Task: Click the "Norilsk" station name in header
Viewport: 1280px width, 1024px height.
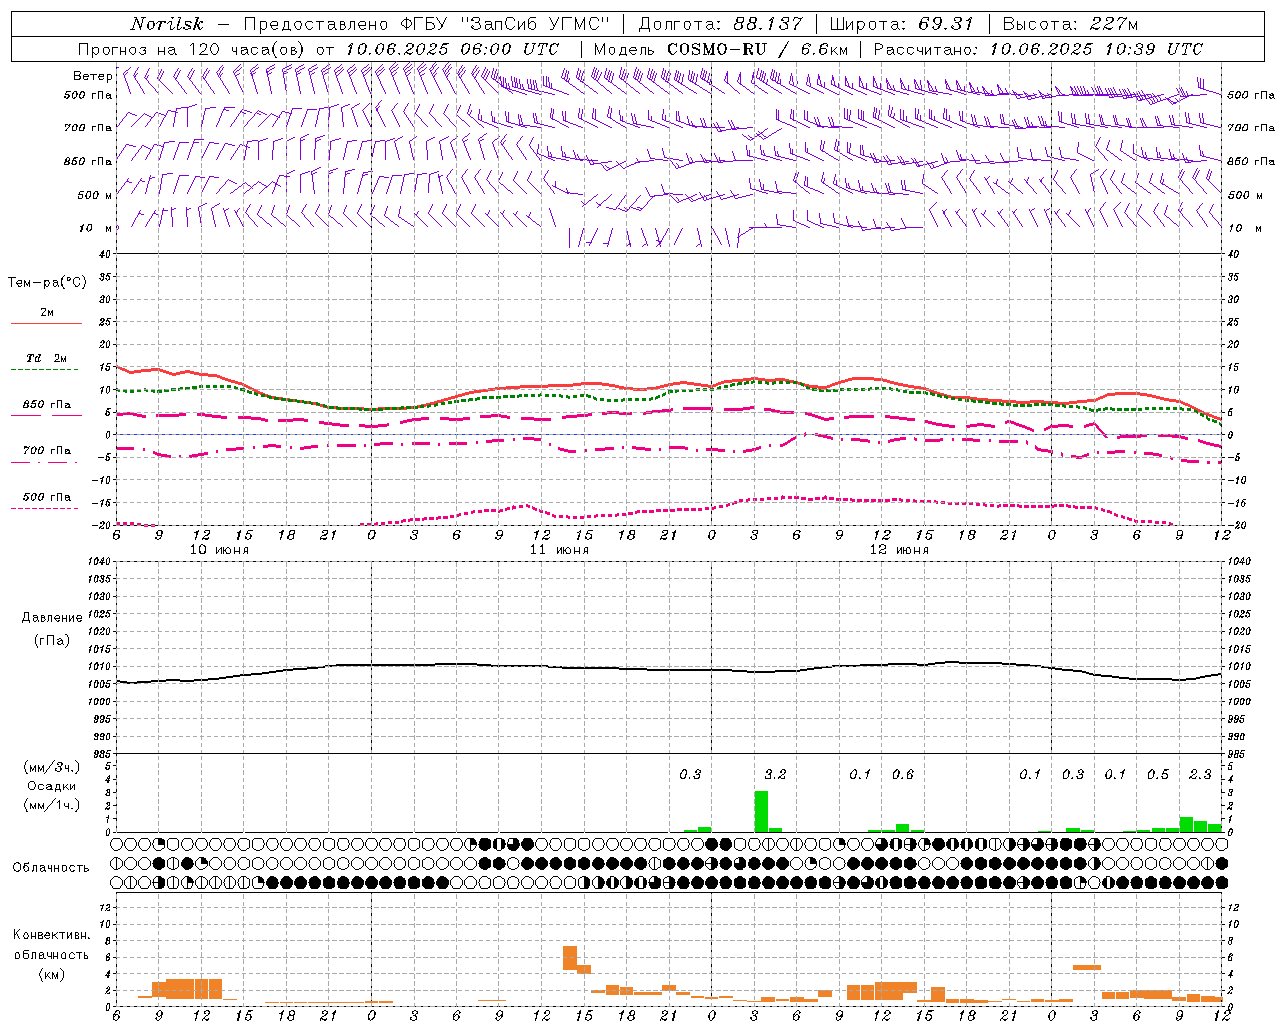Action: click(166, 24)
